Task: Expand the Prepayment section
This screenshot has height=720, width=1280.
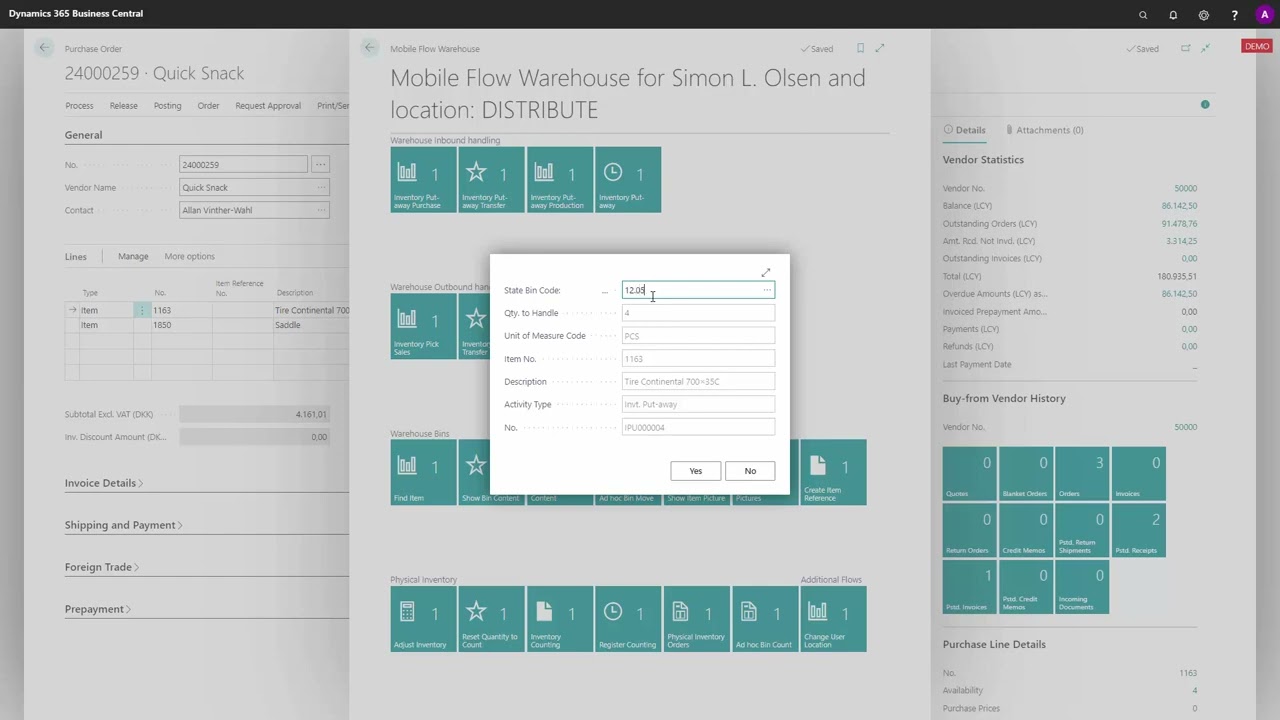Action: [x=97, y=609]
